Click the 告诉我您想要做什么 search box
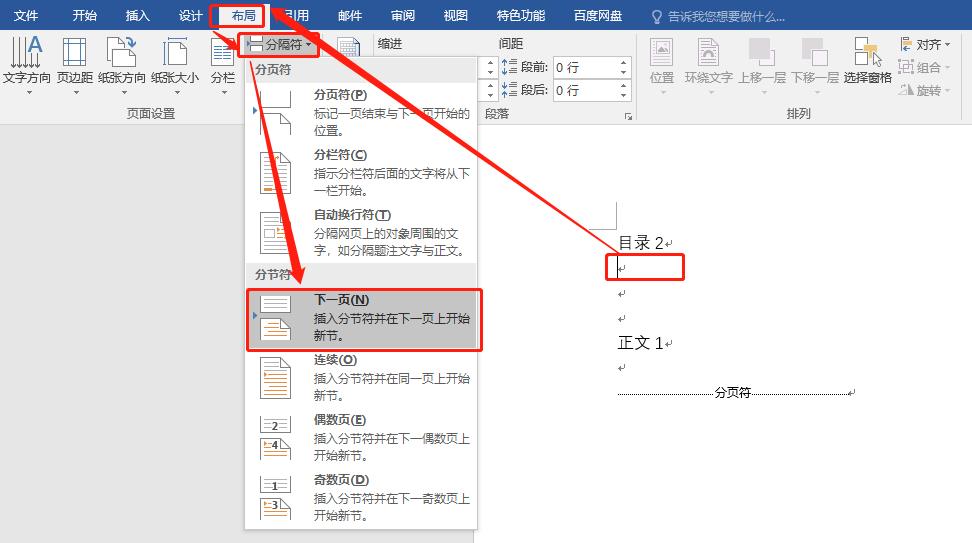 pos(719,17)
